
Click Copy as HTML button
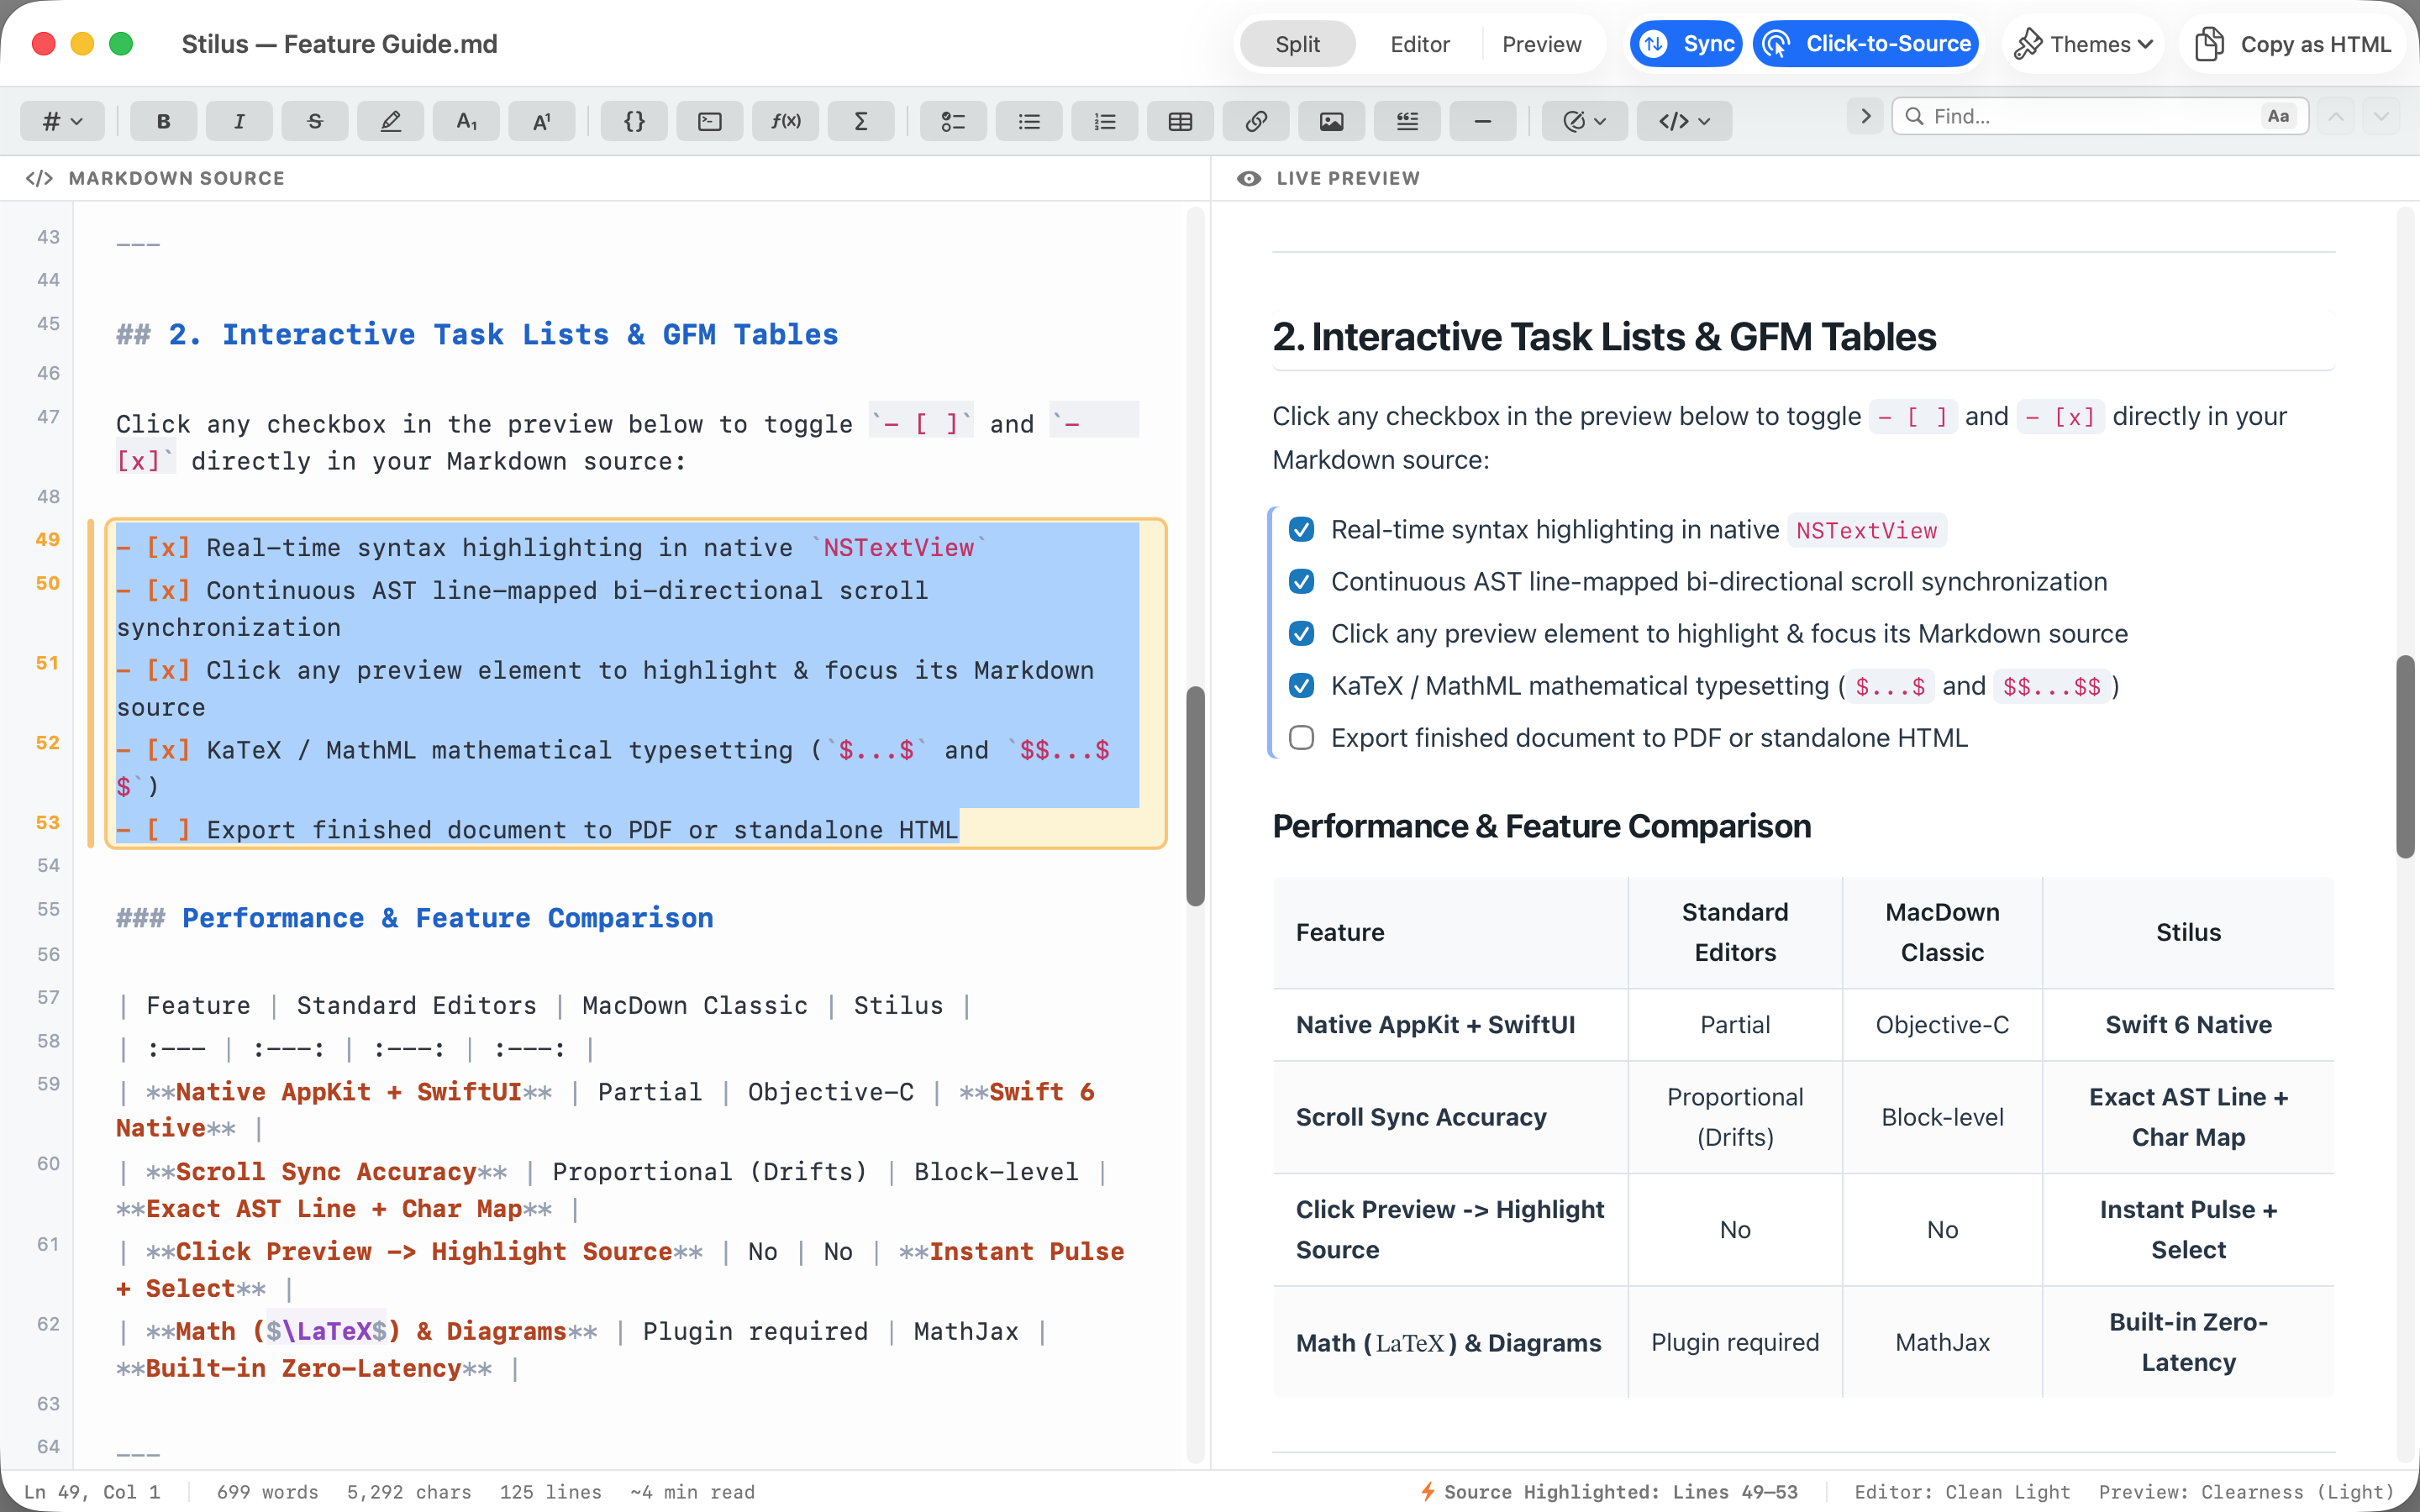coord(2292,44)
